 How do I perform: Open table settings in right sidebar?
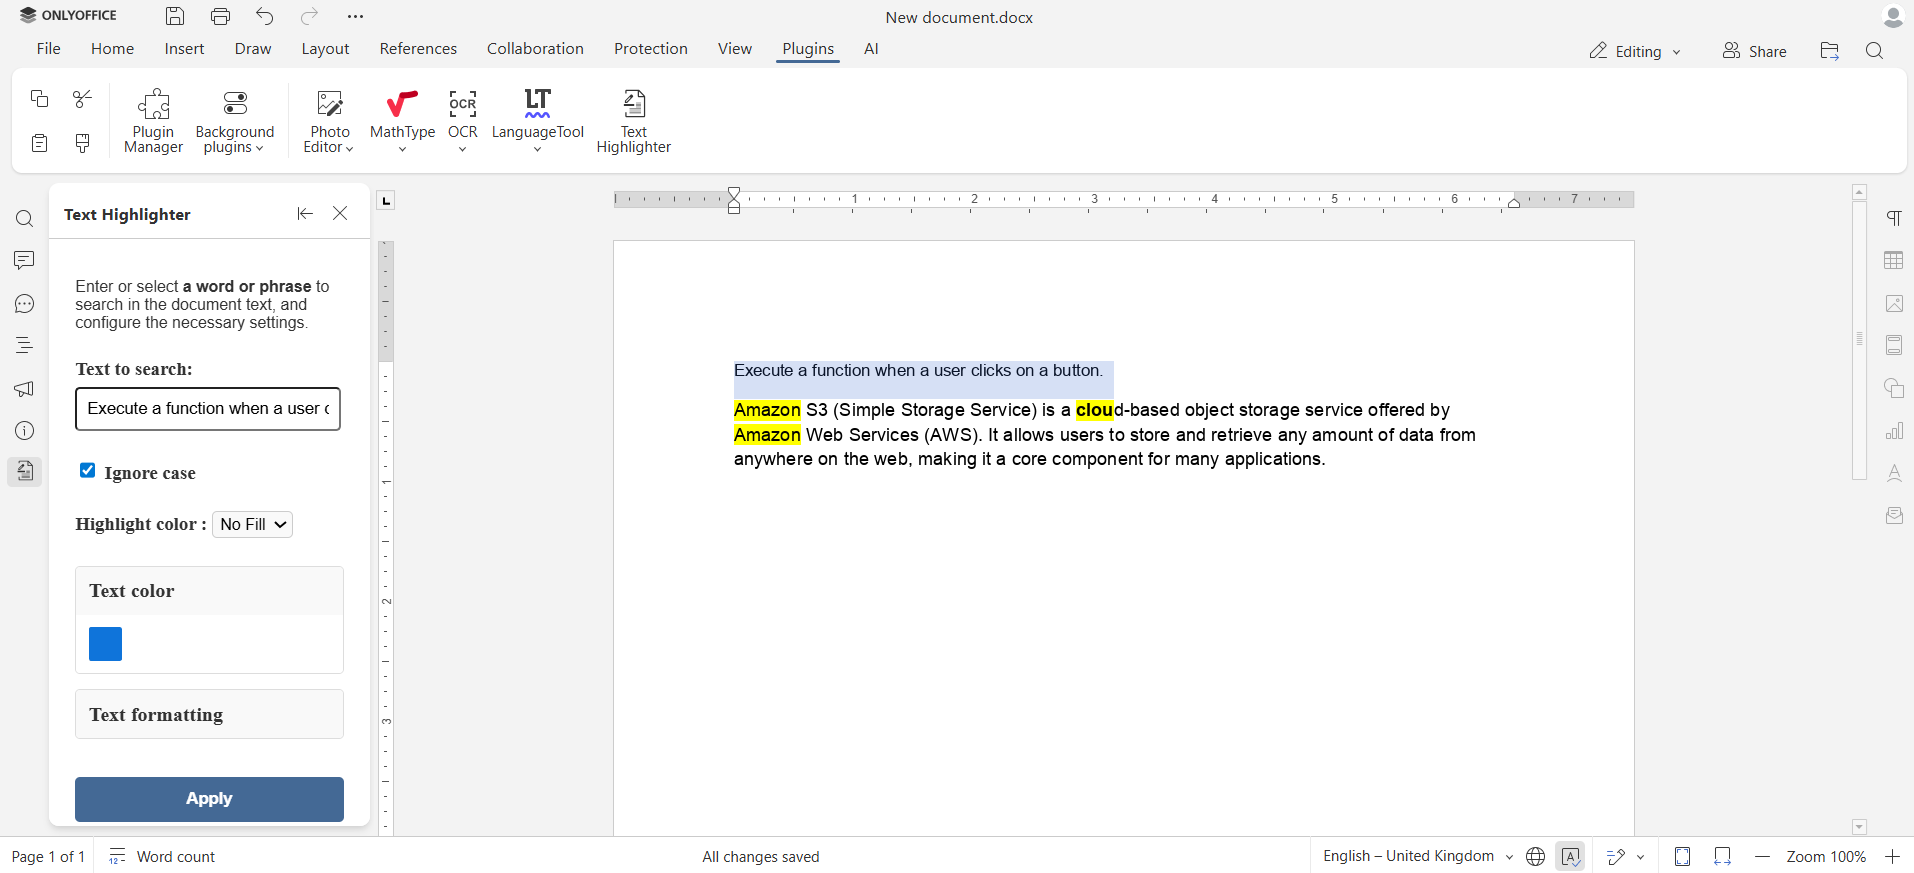click(1894, 260)
